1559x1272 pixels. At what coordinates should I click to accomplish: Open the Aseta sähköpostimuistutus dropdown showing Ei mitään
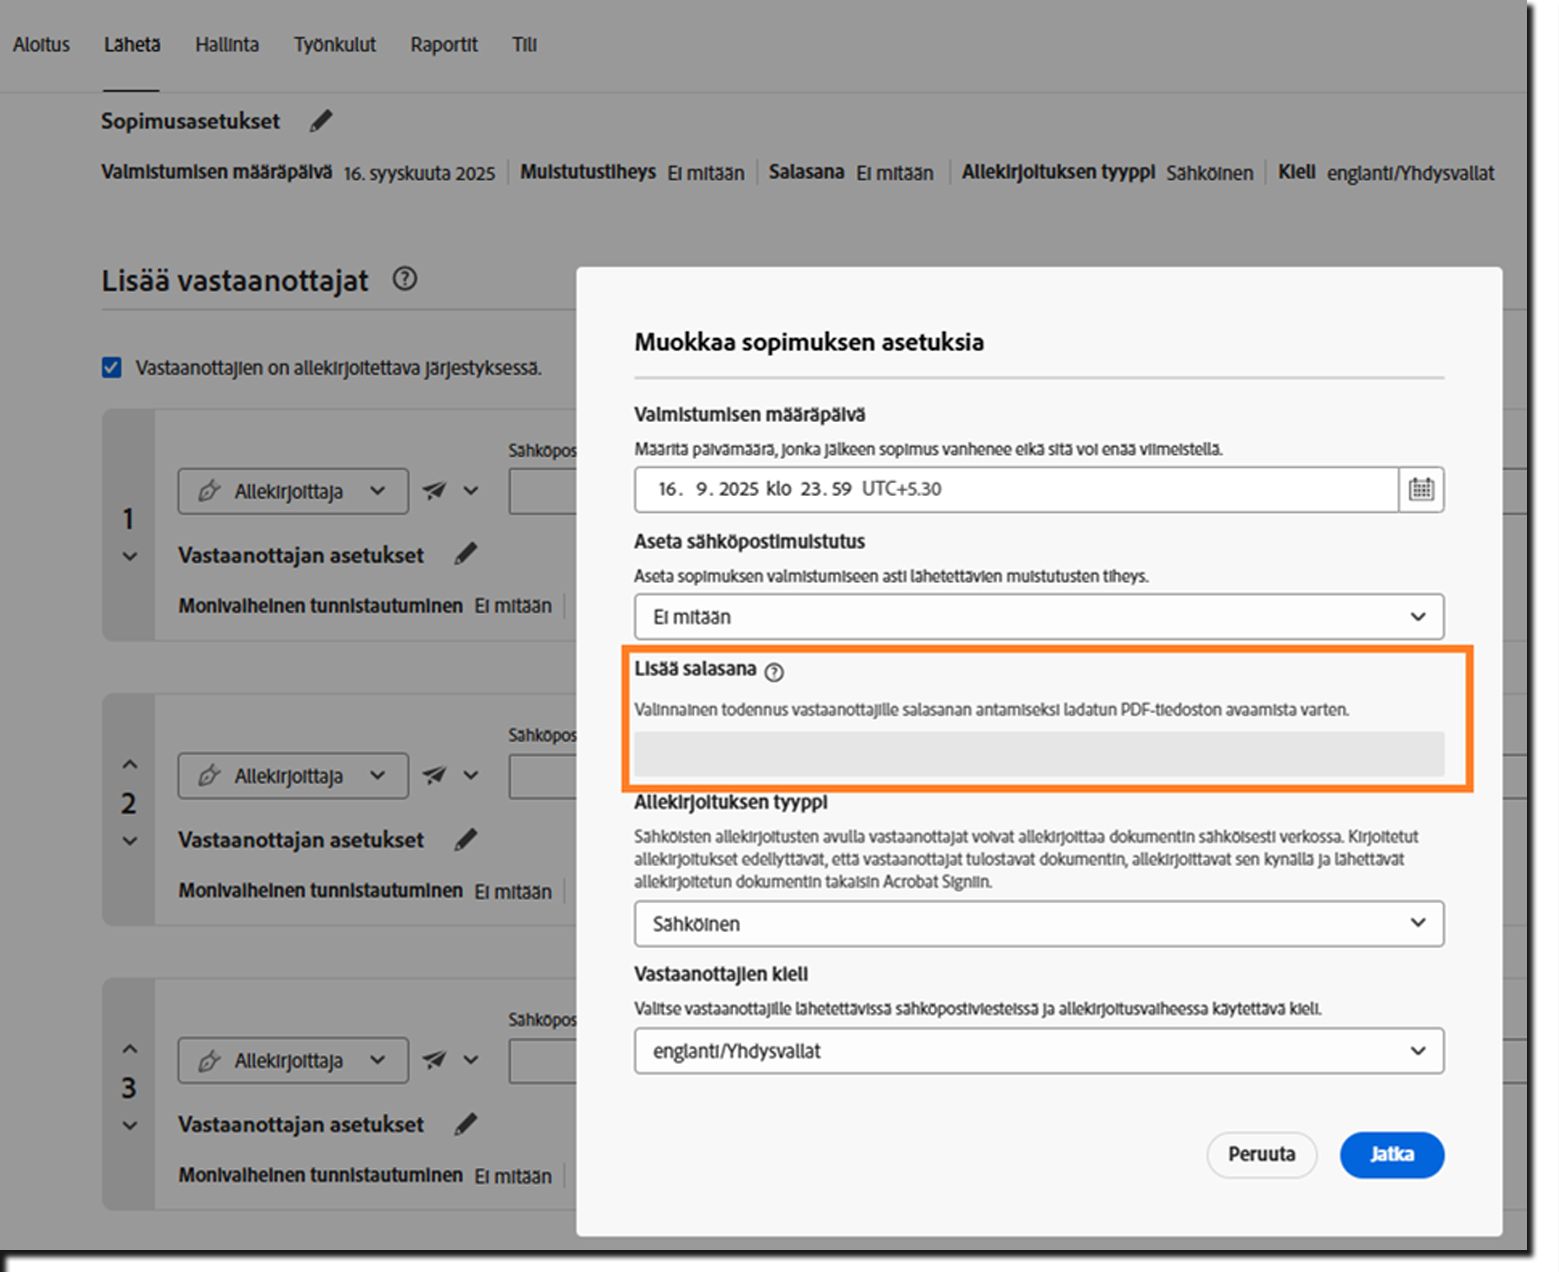(1038, 617)
